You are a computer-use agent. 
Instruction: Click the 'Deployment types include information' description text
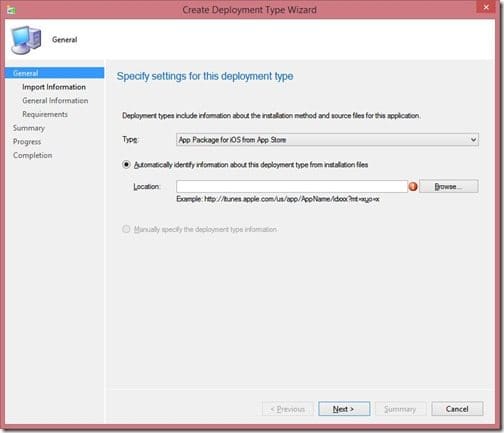tap(271, 116)
